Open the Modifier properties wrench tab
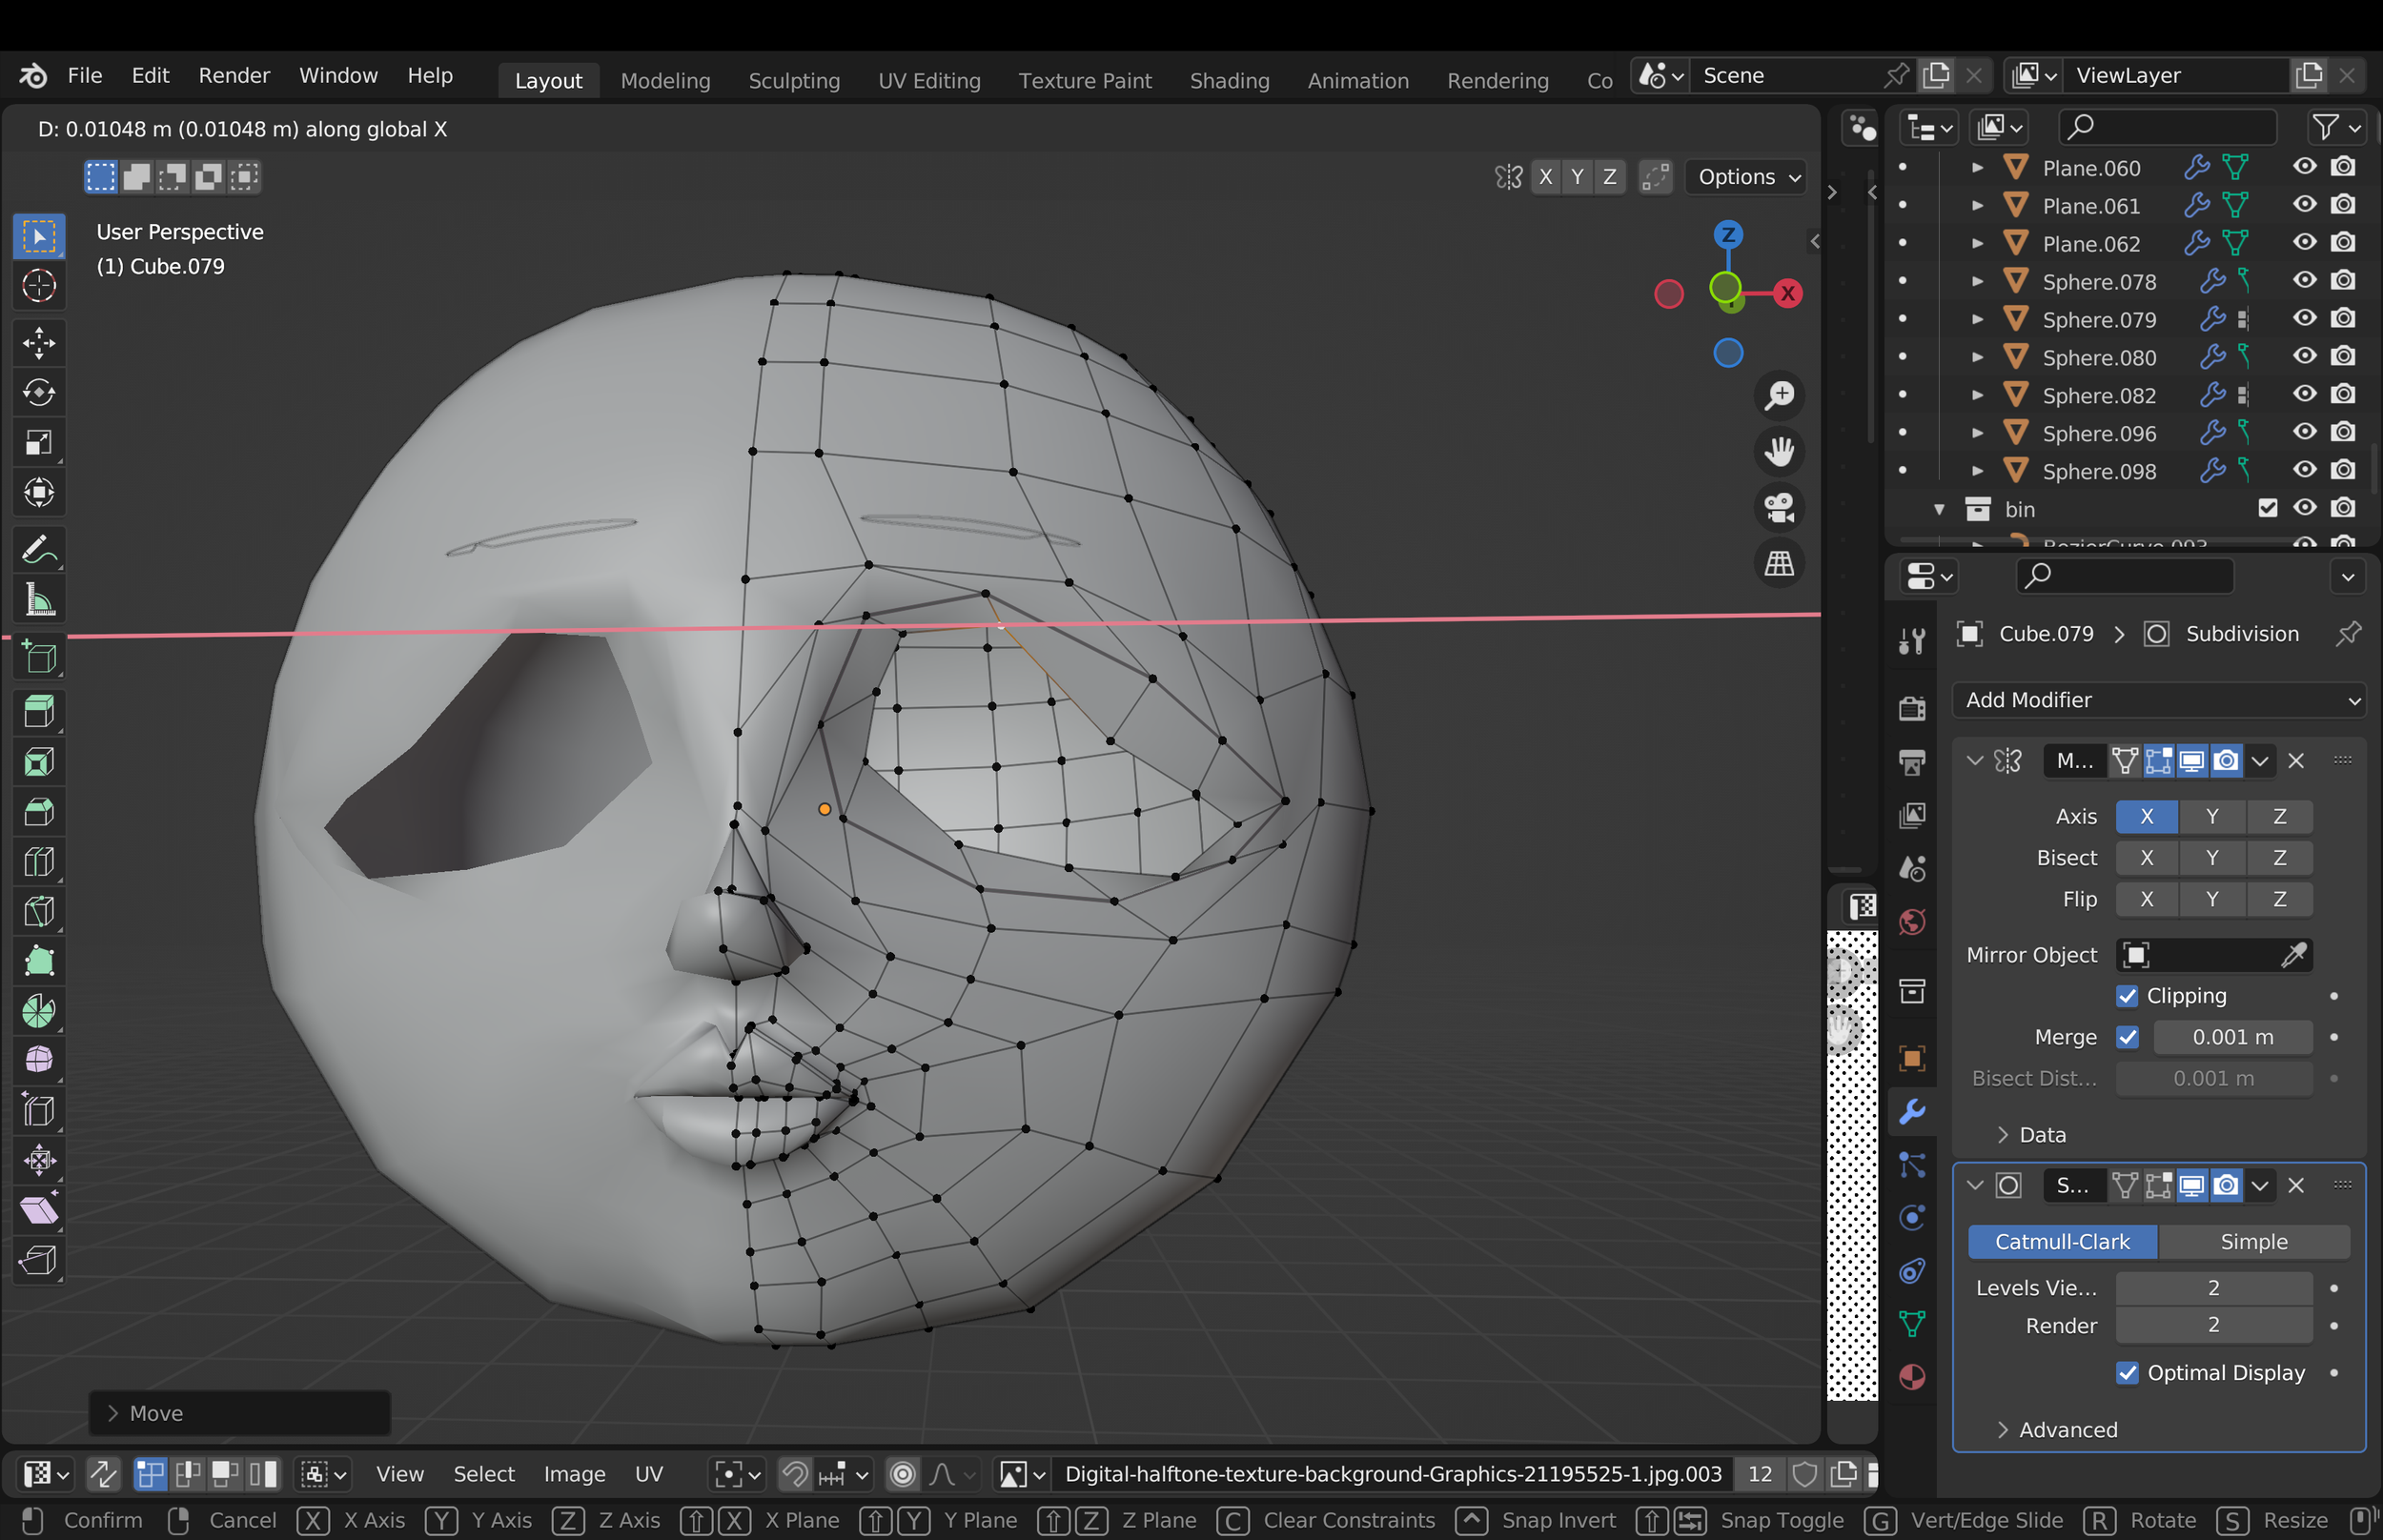The height and width of the screenshot is (1540, 2383). tap(1912, 1111)
